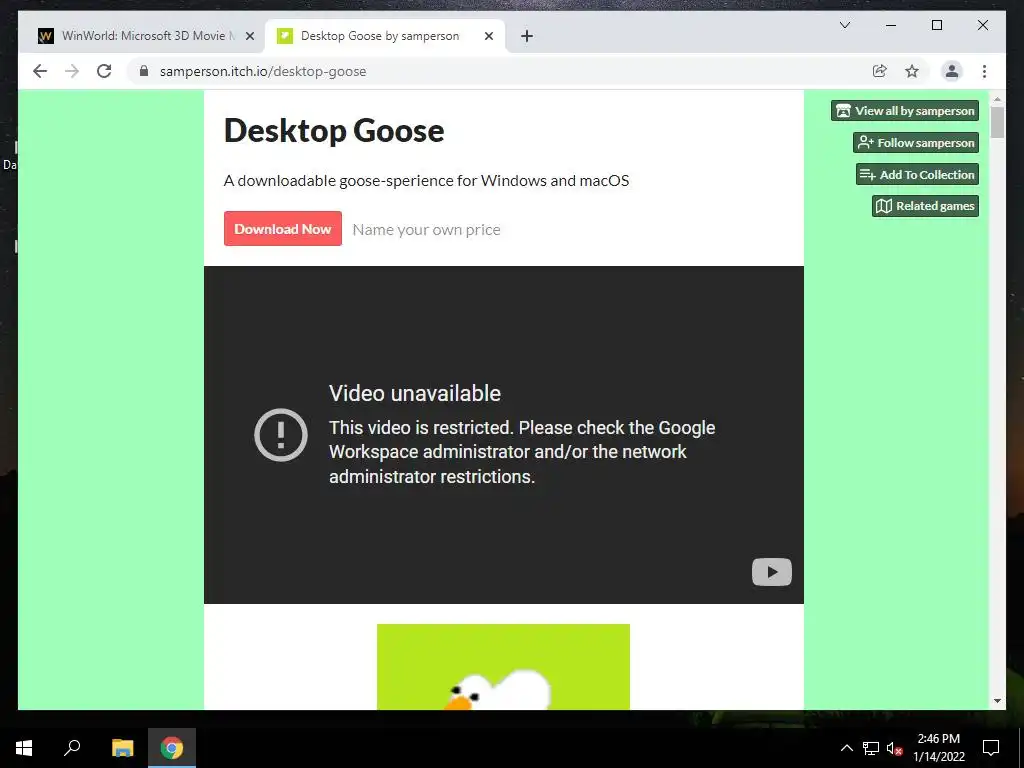View site info via the lock icon
This screenshot has width=1024, height=768.
click(x=144, y=71)
